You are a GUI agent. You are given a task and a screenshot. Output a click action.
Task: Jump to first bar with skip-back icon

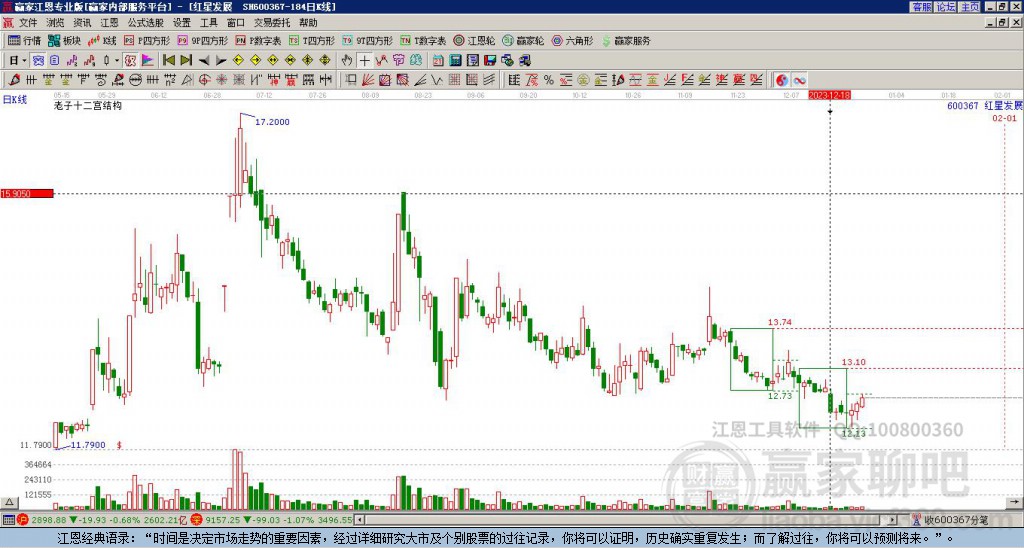tap(168, 61)
